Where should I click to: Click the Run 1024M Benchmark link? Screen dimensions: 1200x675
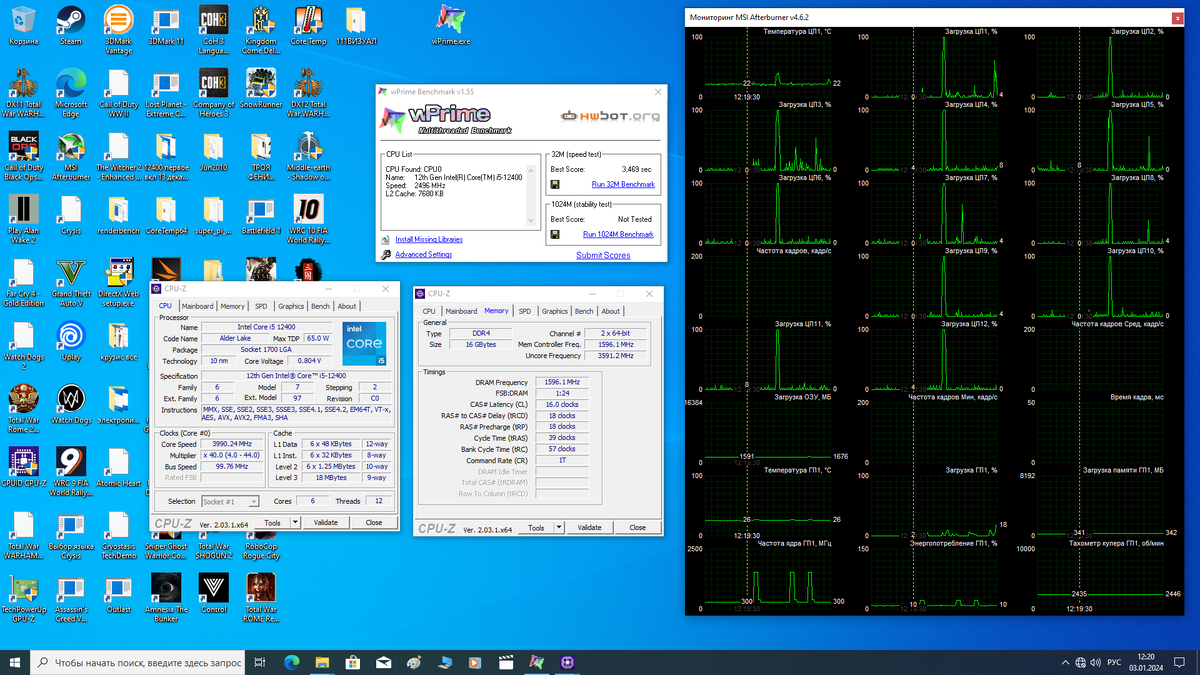(618, 235)
